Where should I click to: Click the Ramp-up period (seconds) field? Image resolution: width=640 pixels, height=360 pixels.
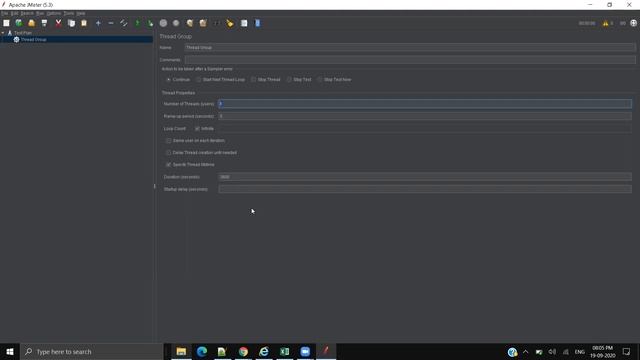425,116
